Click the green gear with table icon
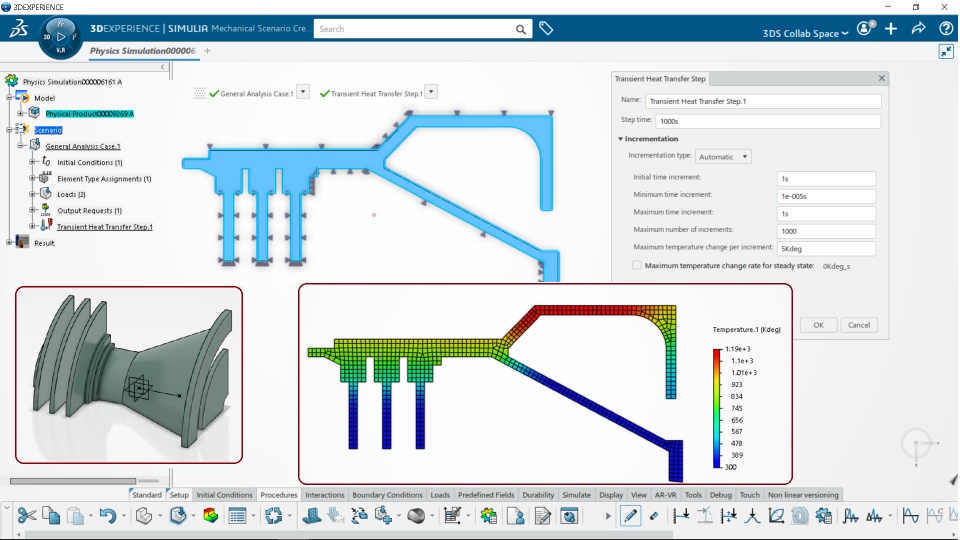Screen dimensions: 960x540 point(488,516)
